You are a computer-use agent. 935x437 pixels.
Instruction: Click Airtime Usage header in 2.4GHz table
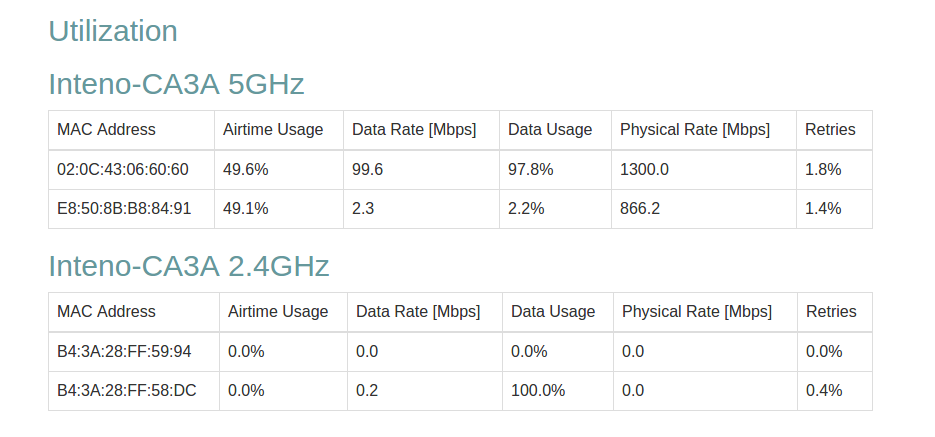click(278, 312)
